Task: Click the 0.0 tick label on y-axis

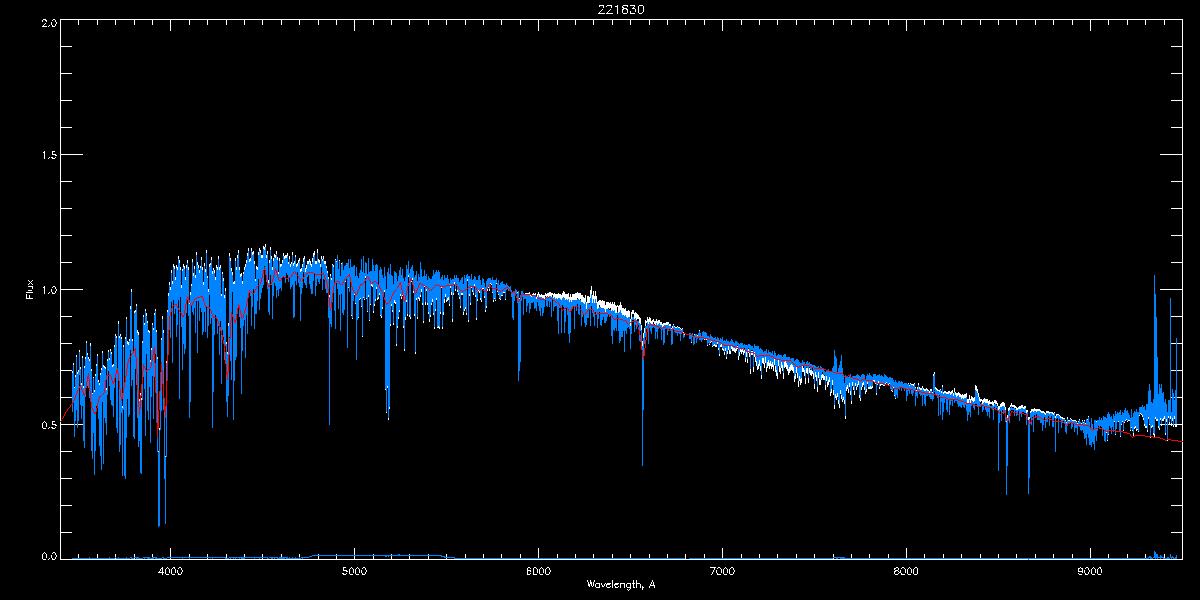Action: coord(49,556)
